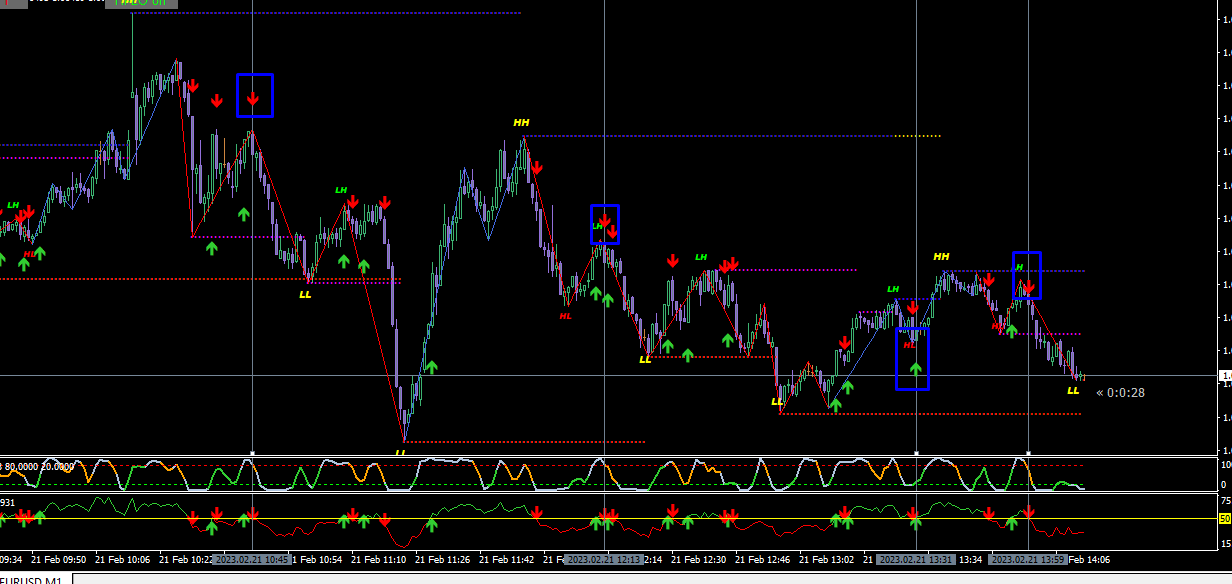The height and width of the screenshot is (584, 1232).
Task: Click the highlighted 2023.02.21 10:45 time label
Action: (252, 560)
